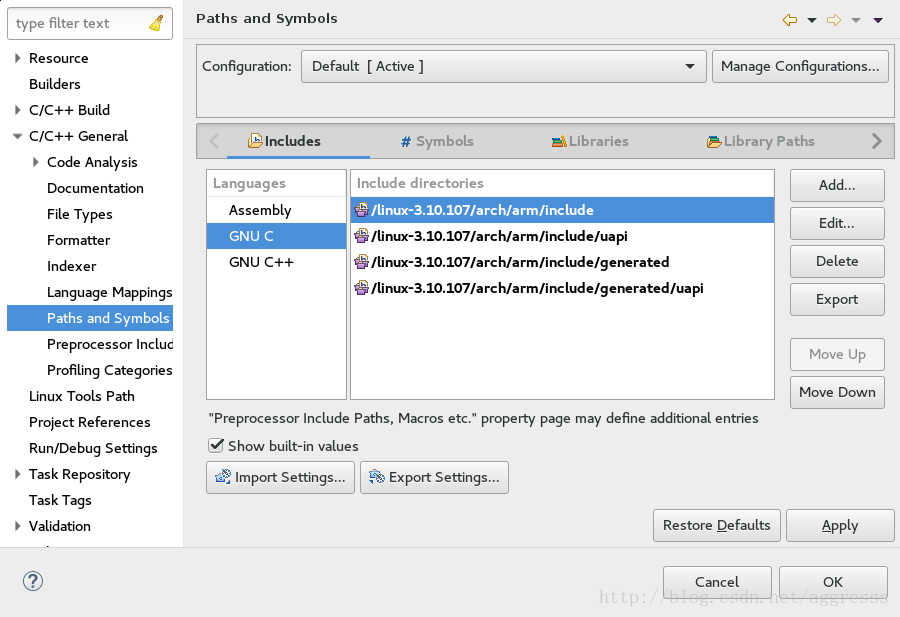Open the forward history dropdown arrow
This screenshot has width=900, height=617.
click(856, 20)
